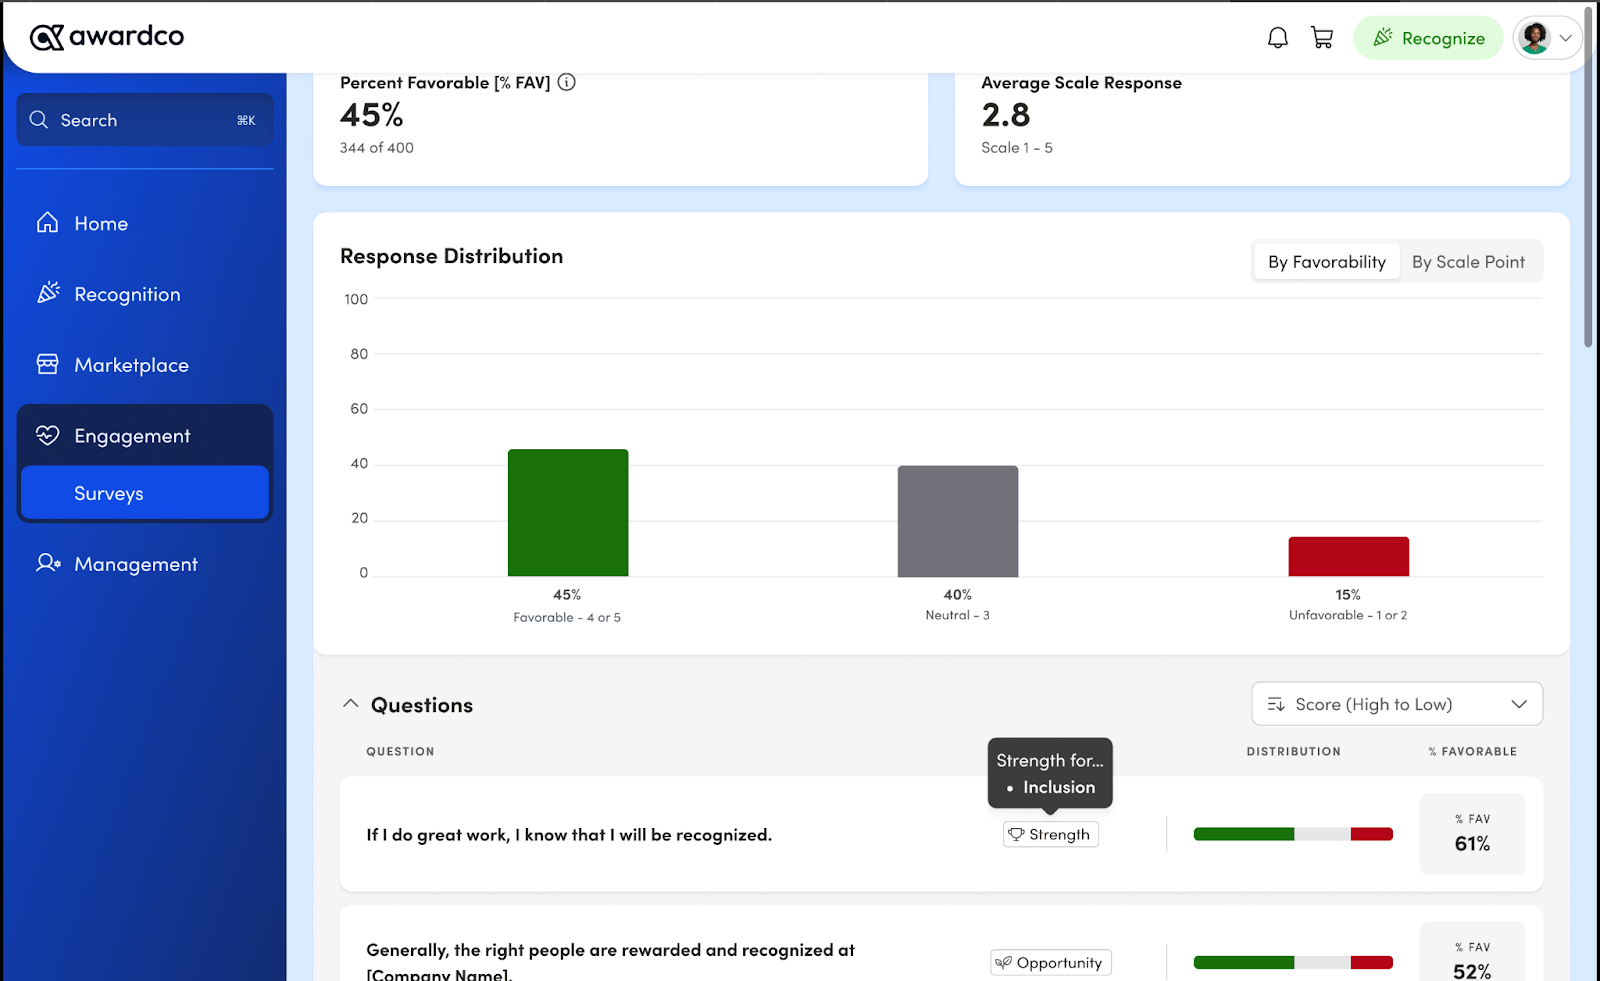Screen dimensions: 1600x981
Task: Click the Home house icon in sidebar
Action: 47,223
